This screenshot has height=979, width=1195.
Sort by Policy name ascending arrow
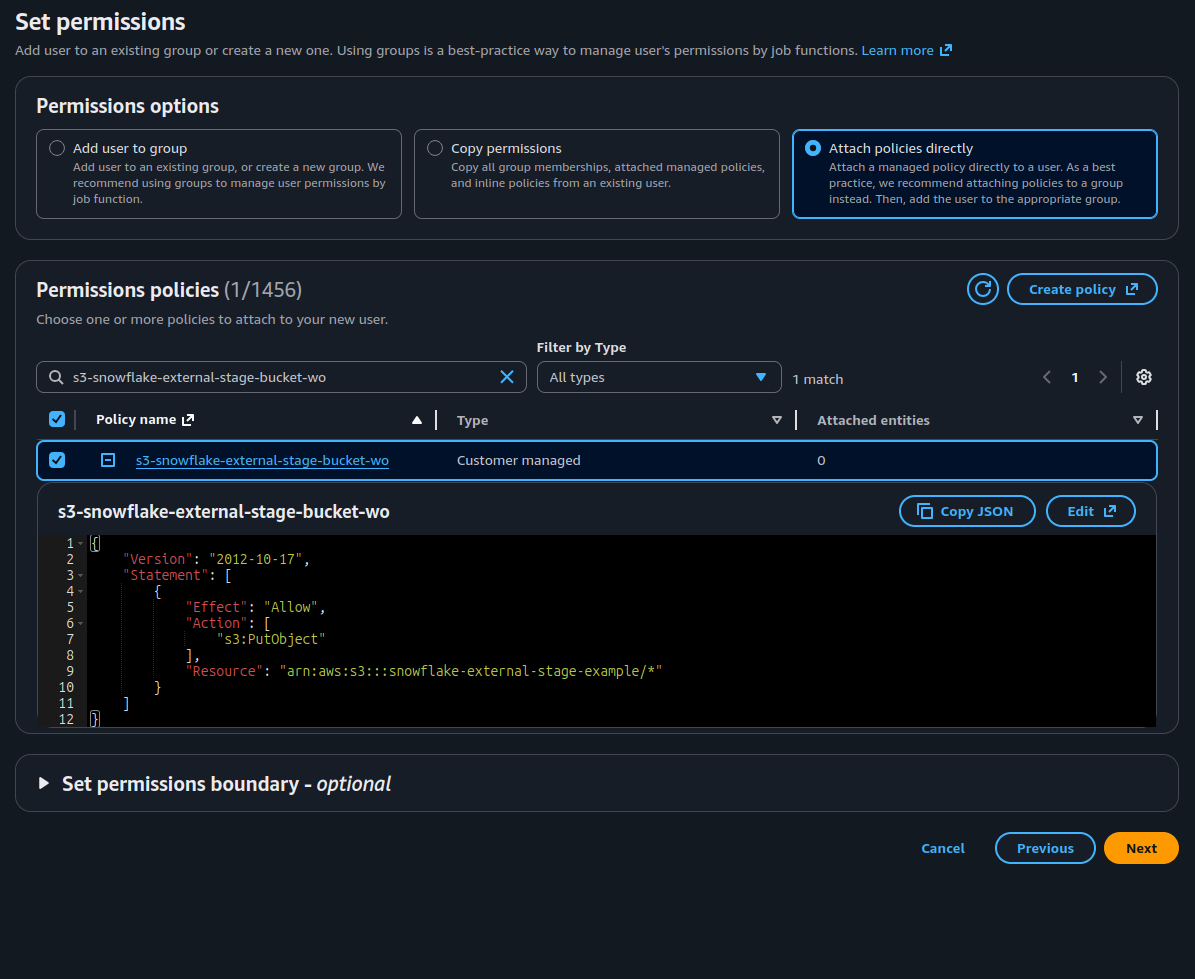[x=417, y=421]
